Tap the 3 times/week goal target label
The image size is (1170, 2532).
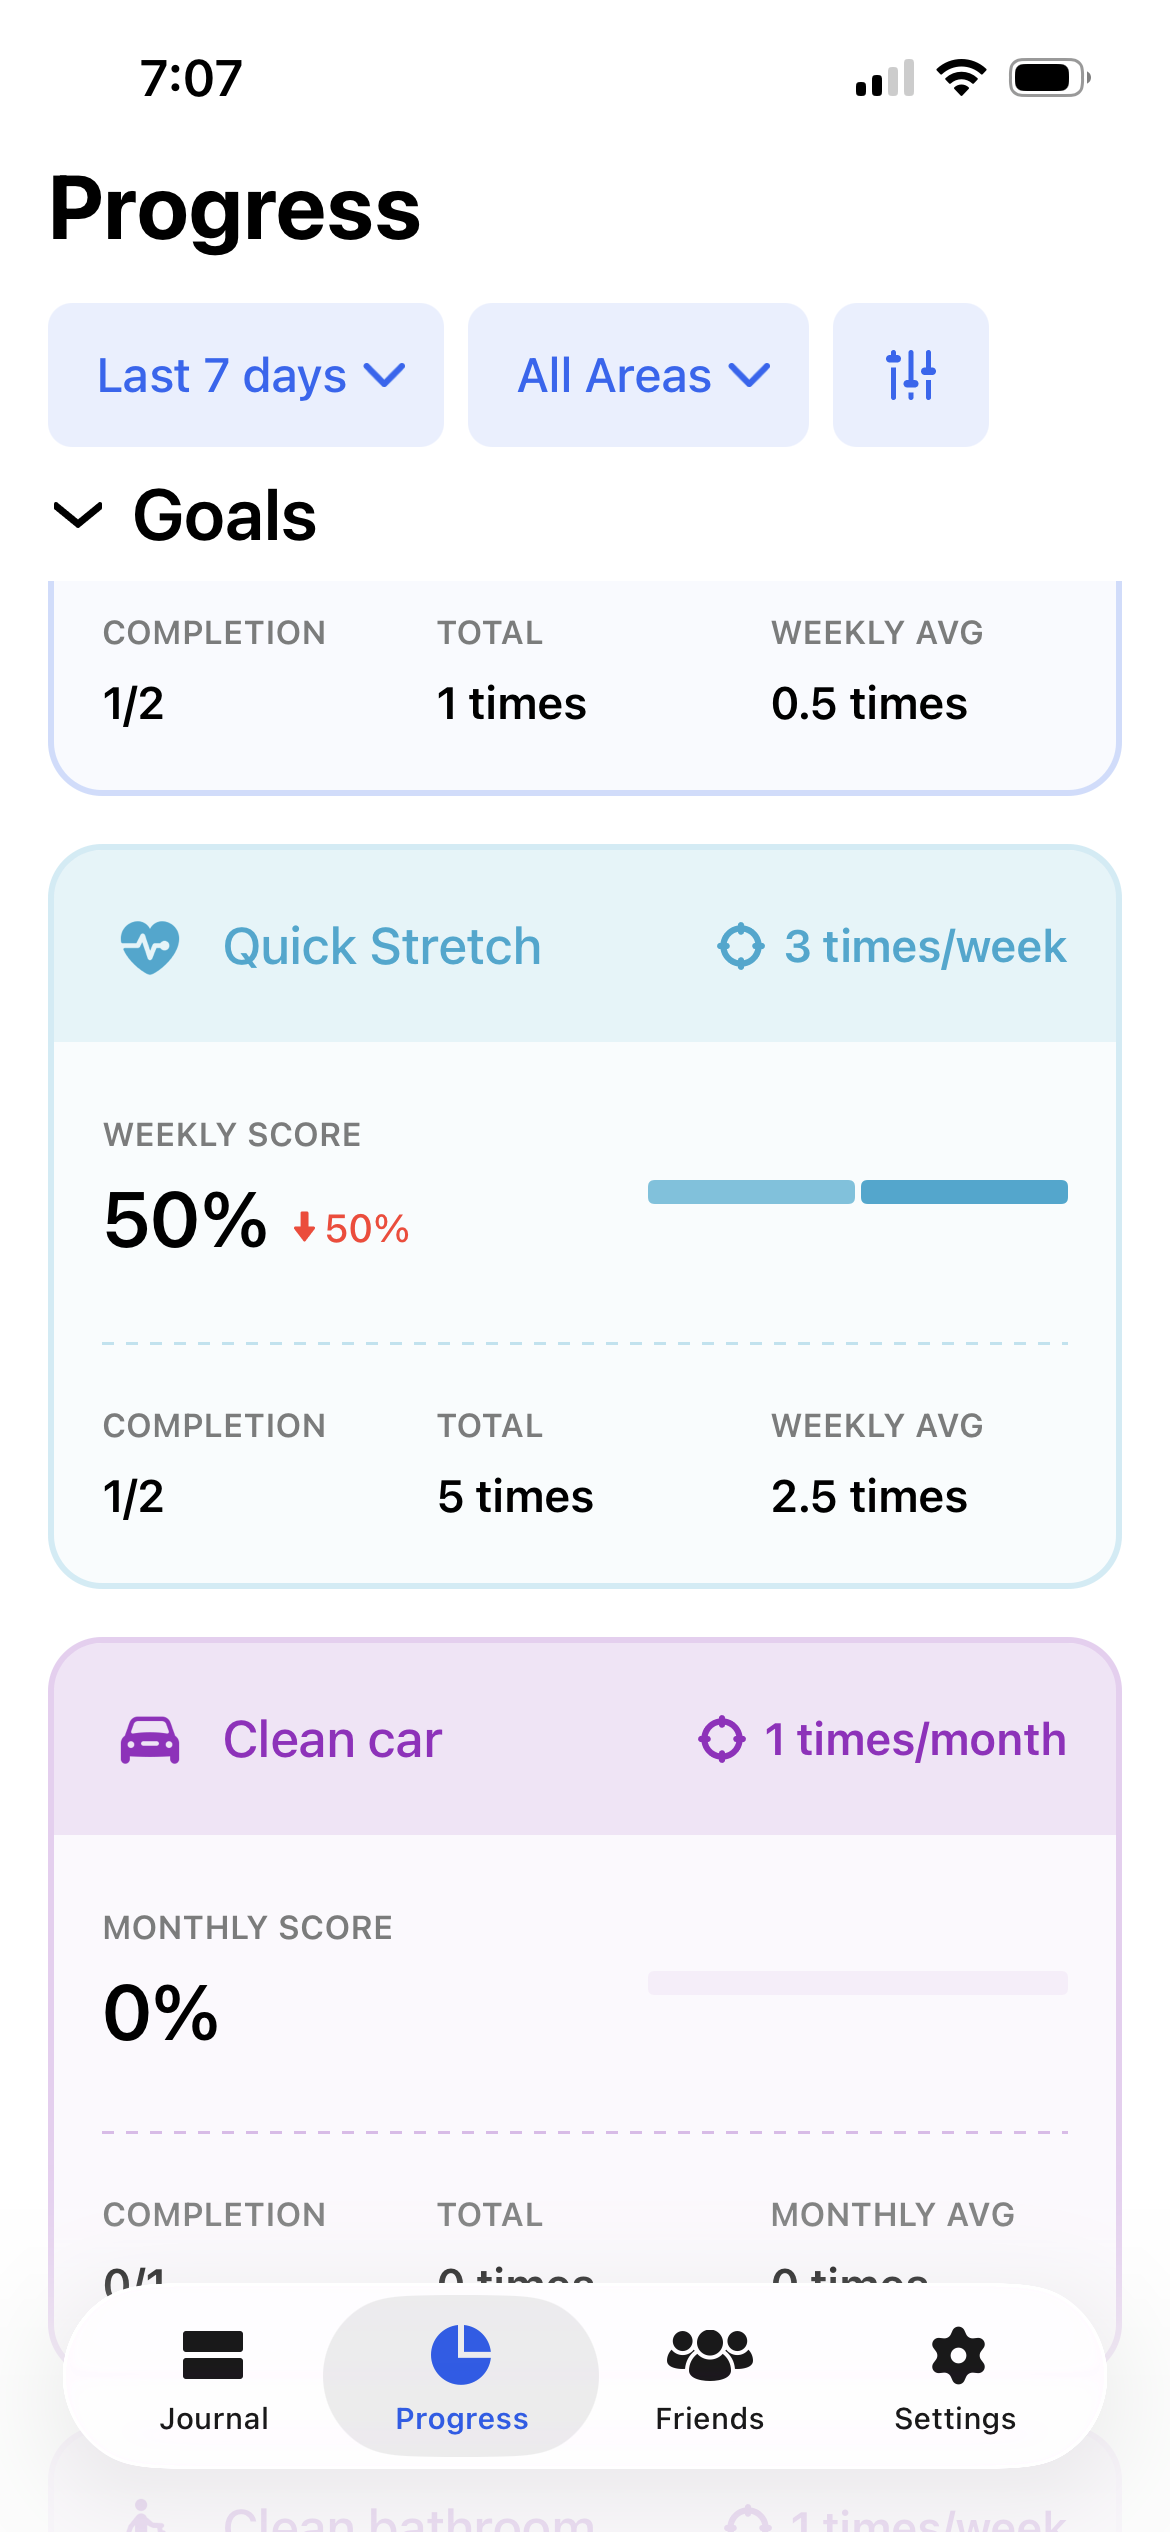tap(925, 946)
